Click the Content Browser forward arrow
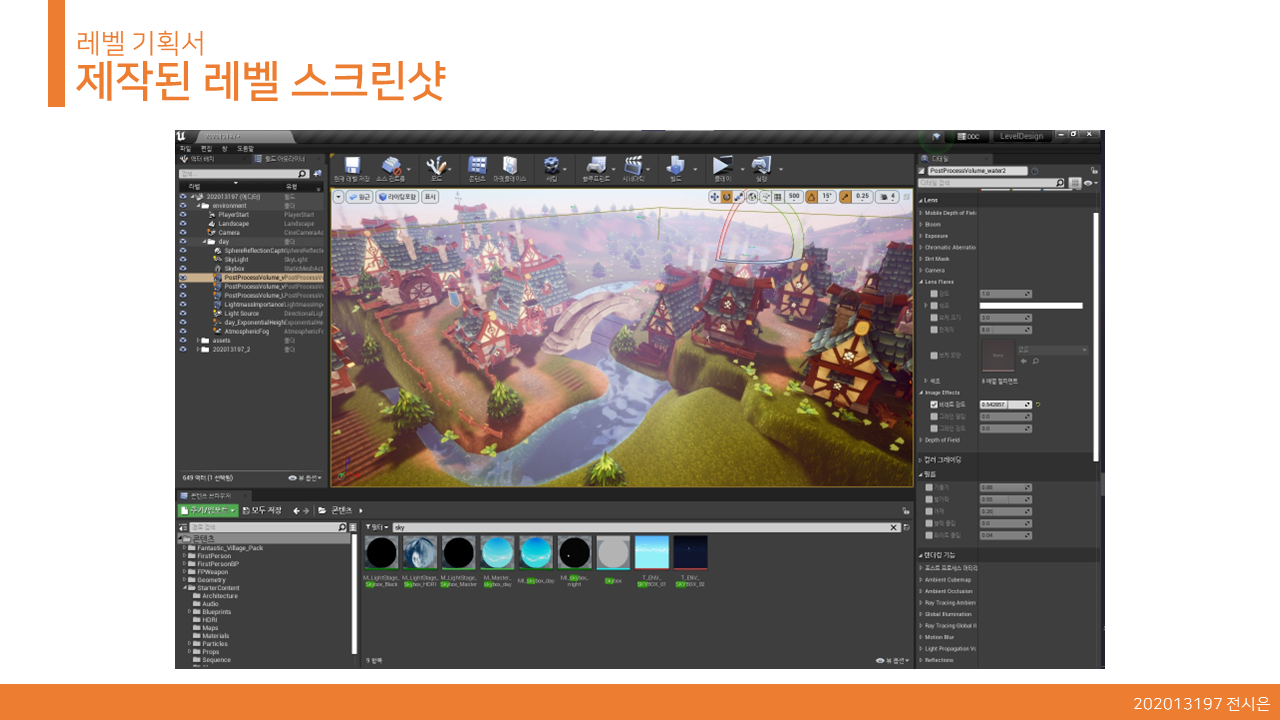The height and width of the screenshot is (720, 1280). [307, 511]
